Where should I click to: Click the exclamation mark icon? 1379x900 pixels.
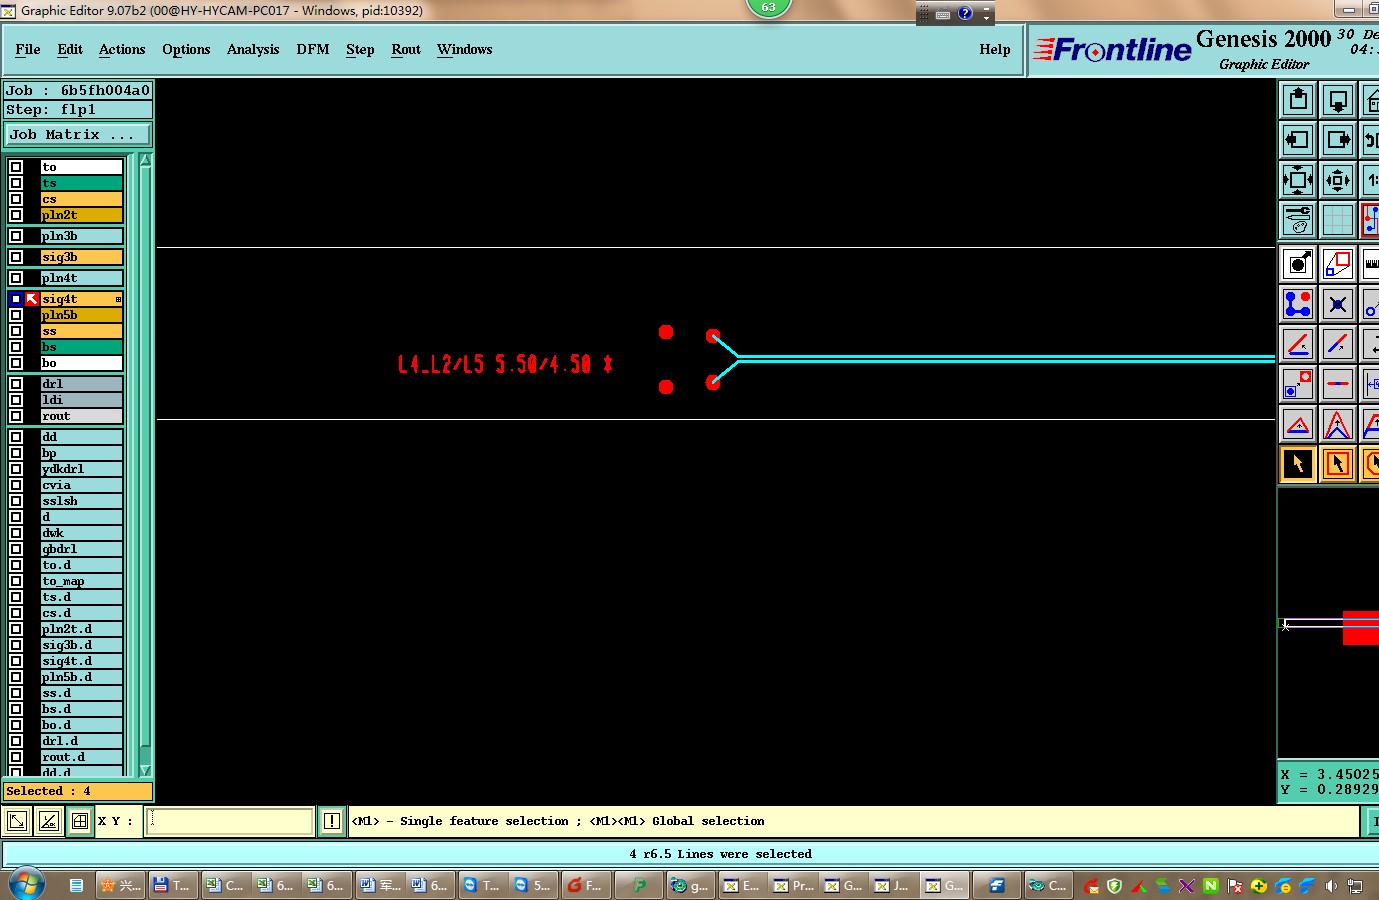click(332, 822)
